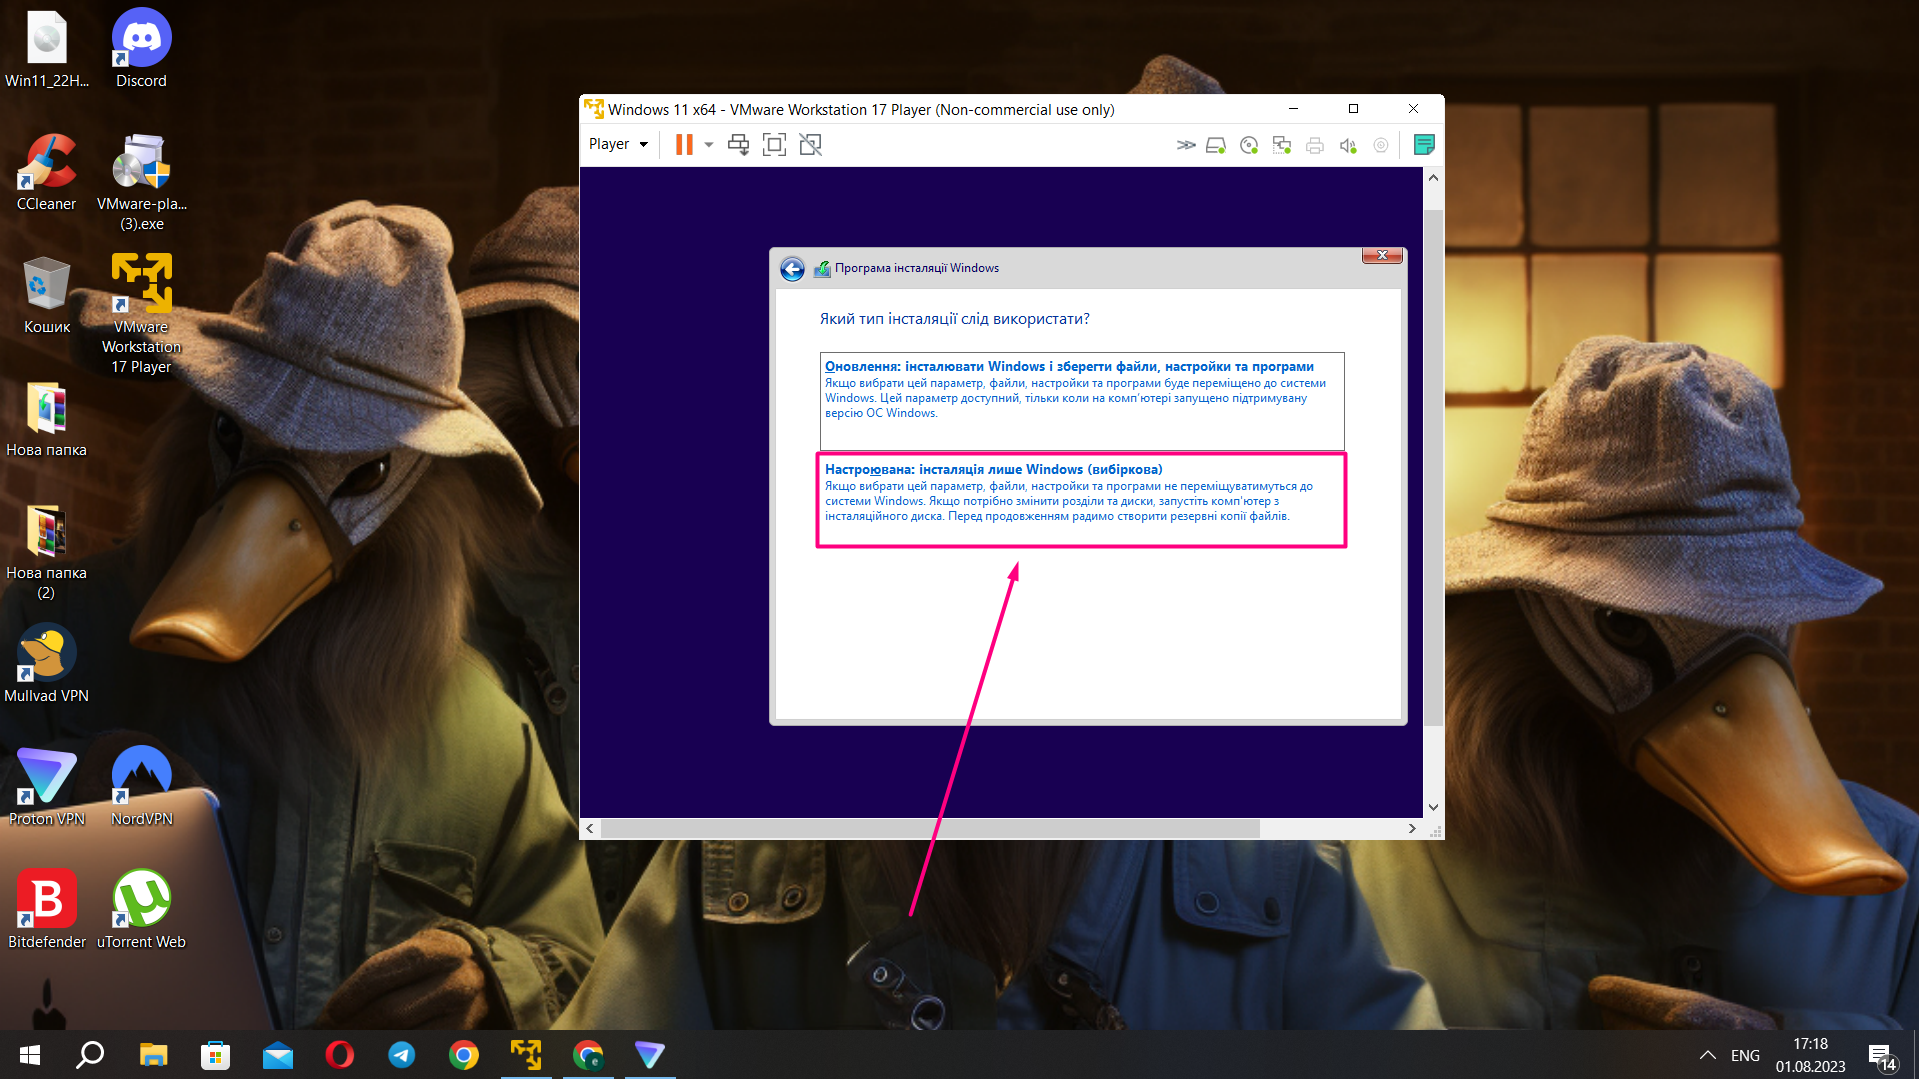This screenshot has width=1919, height=1079.
Task: Select the Mullvad VPN desktop shortcut
Action: pyautogui.click(x=47, y=663)
